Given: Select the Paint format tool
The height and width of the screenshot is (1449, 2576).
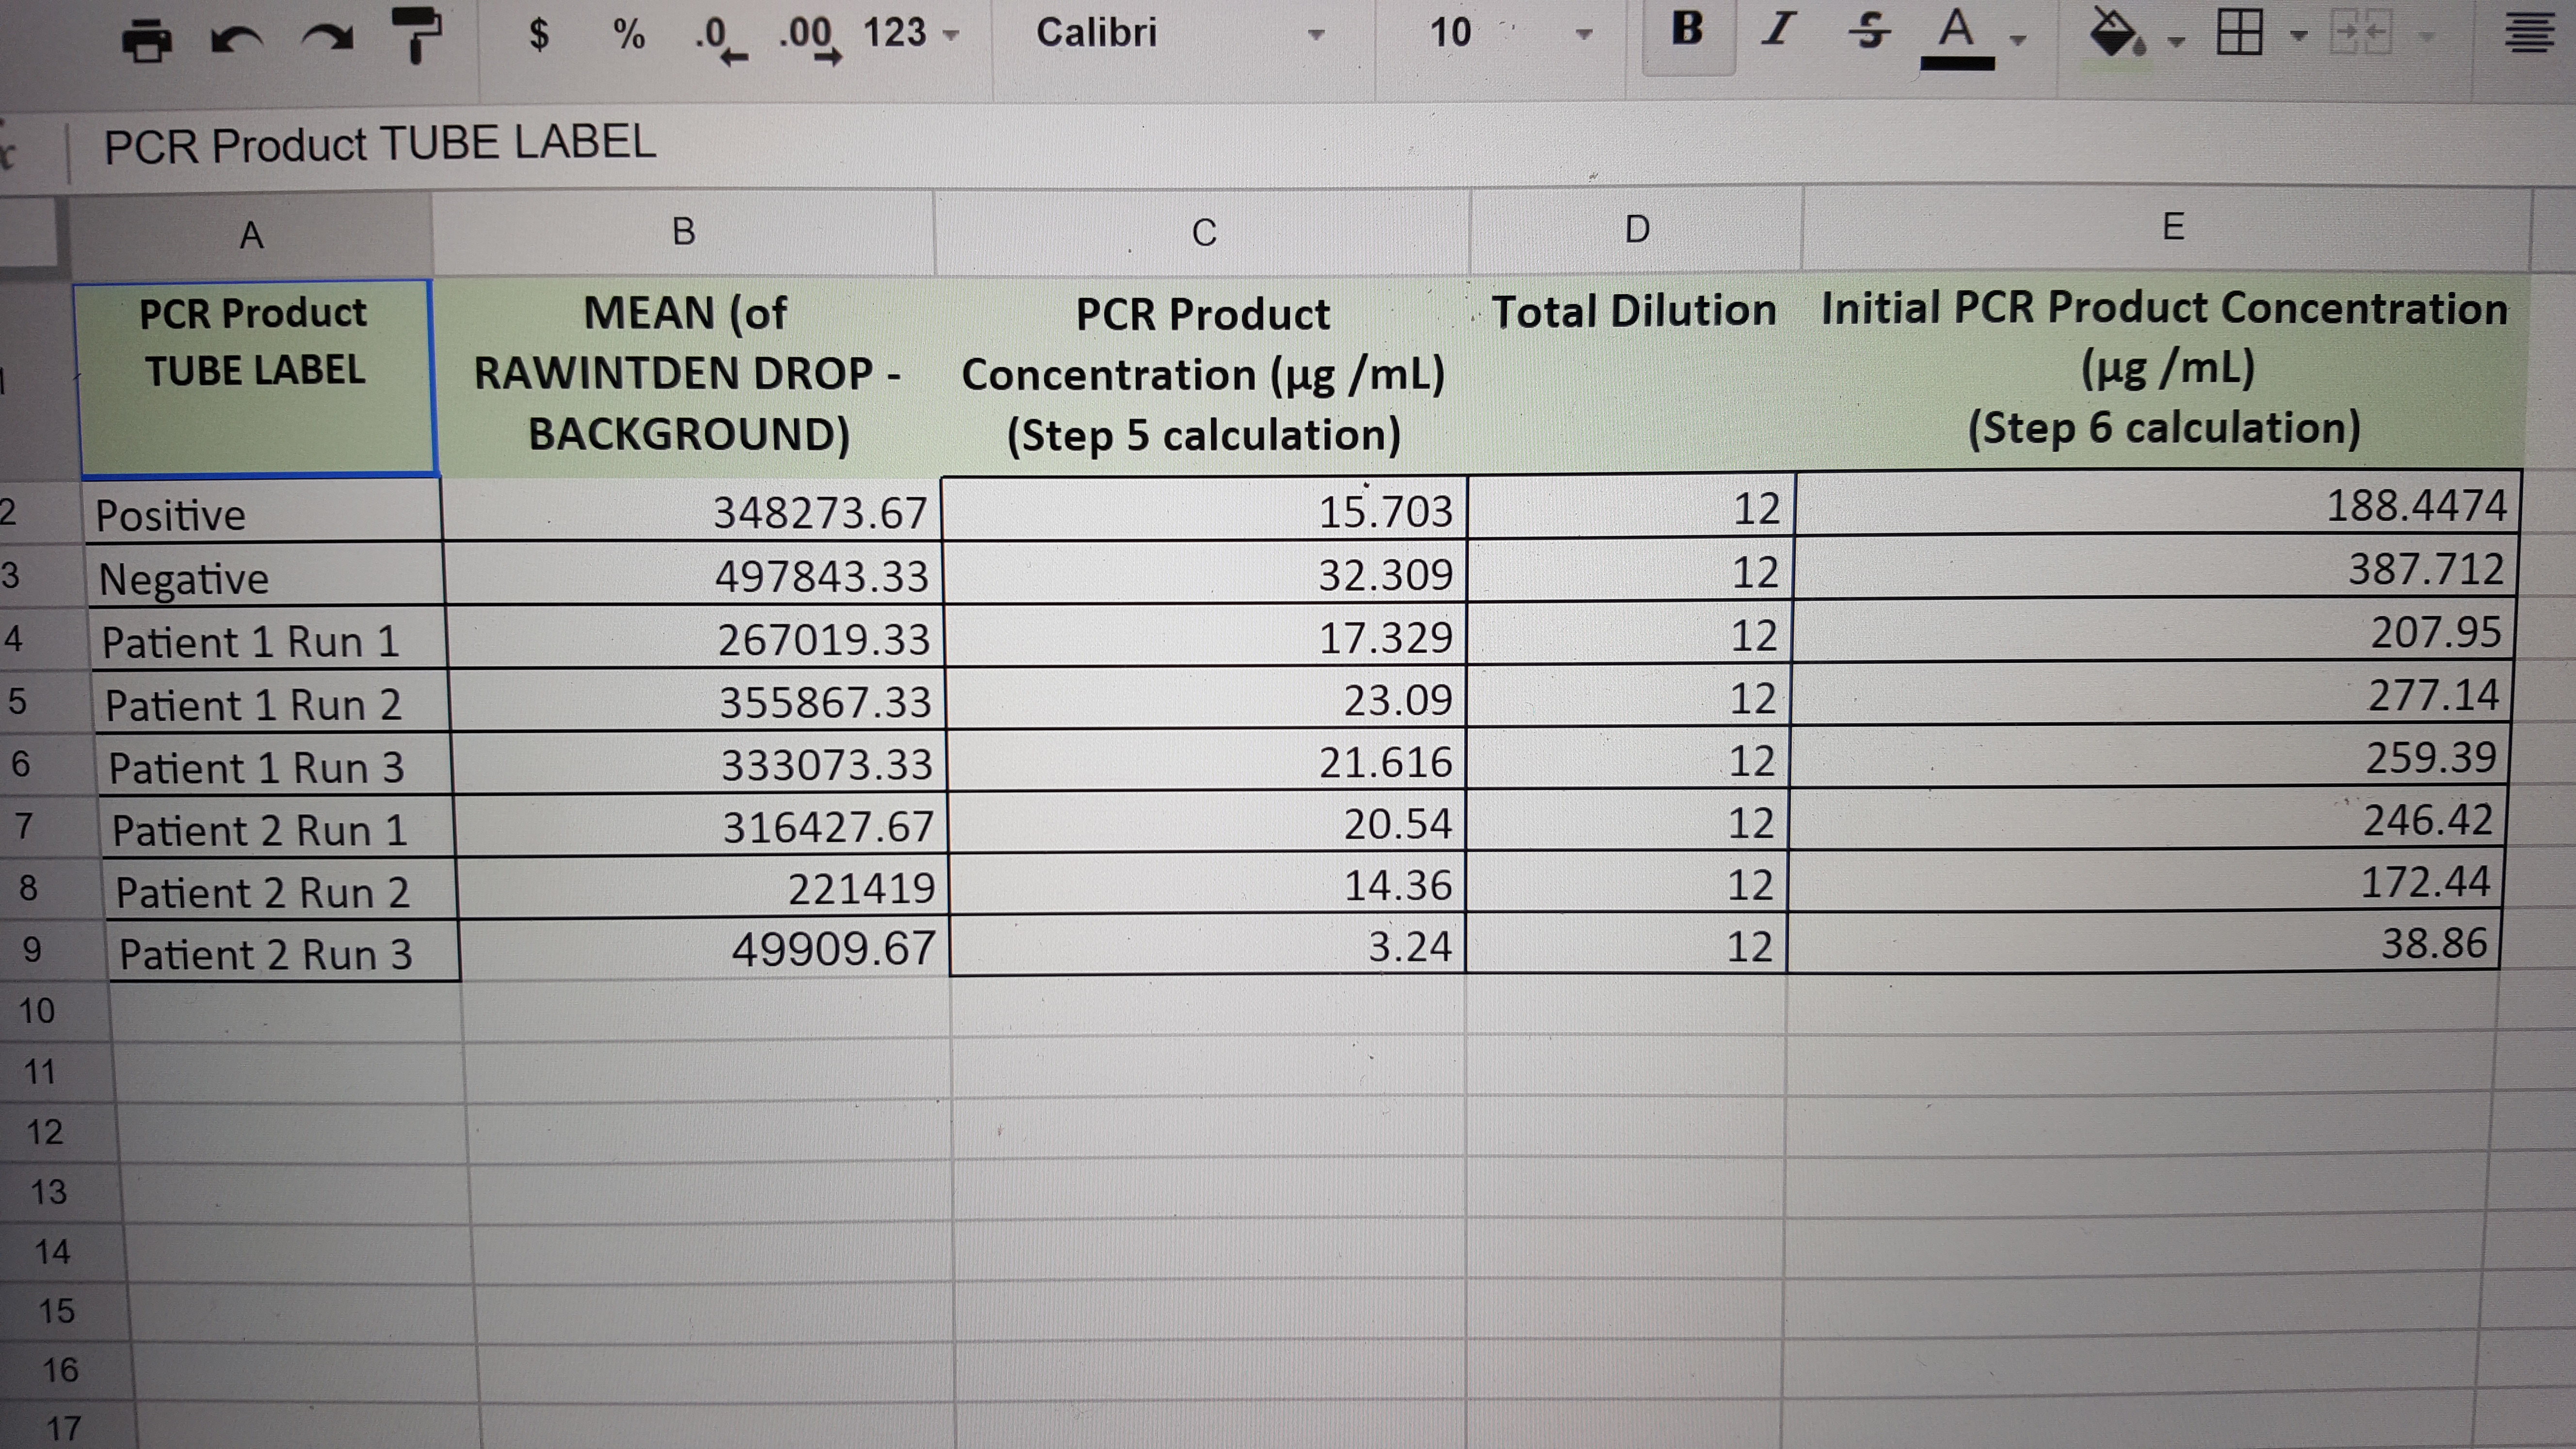Looking at the screenshot, I should pos(416,35).
